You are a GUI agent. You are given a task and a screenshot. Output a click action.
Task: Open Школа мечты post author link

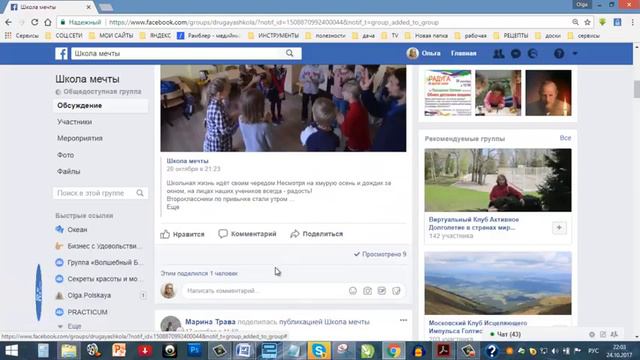tap(187, 161)
